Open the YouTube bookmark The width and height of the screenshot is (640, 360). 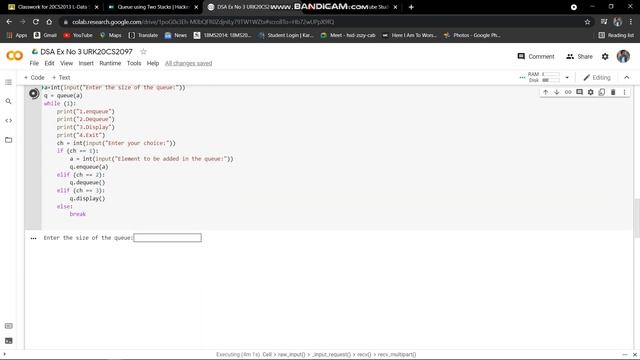point(78,35)
